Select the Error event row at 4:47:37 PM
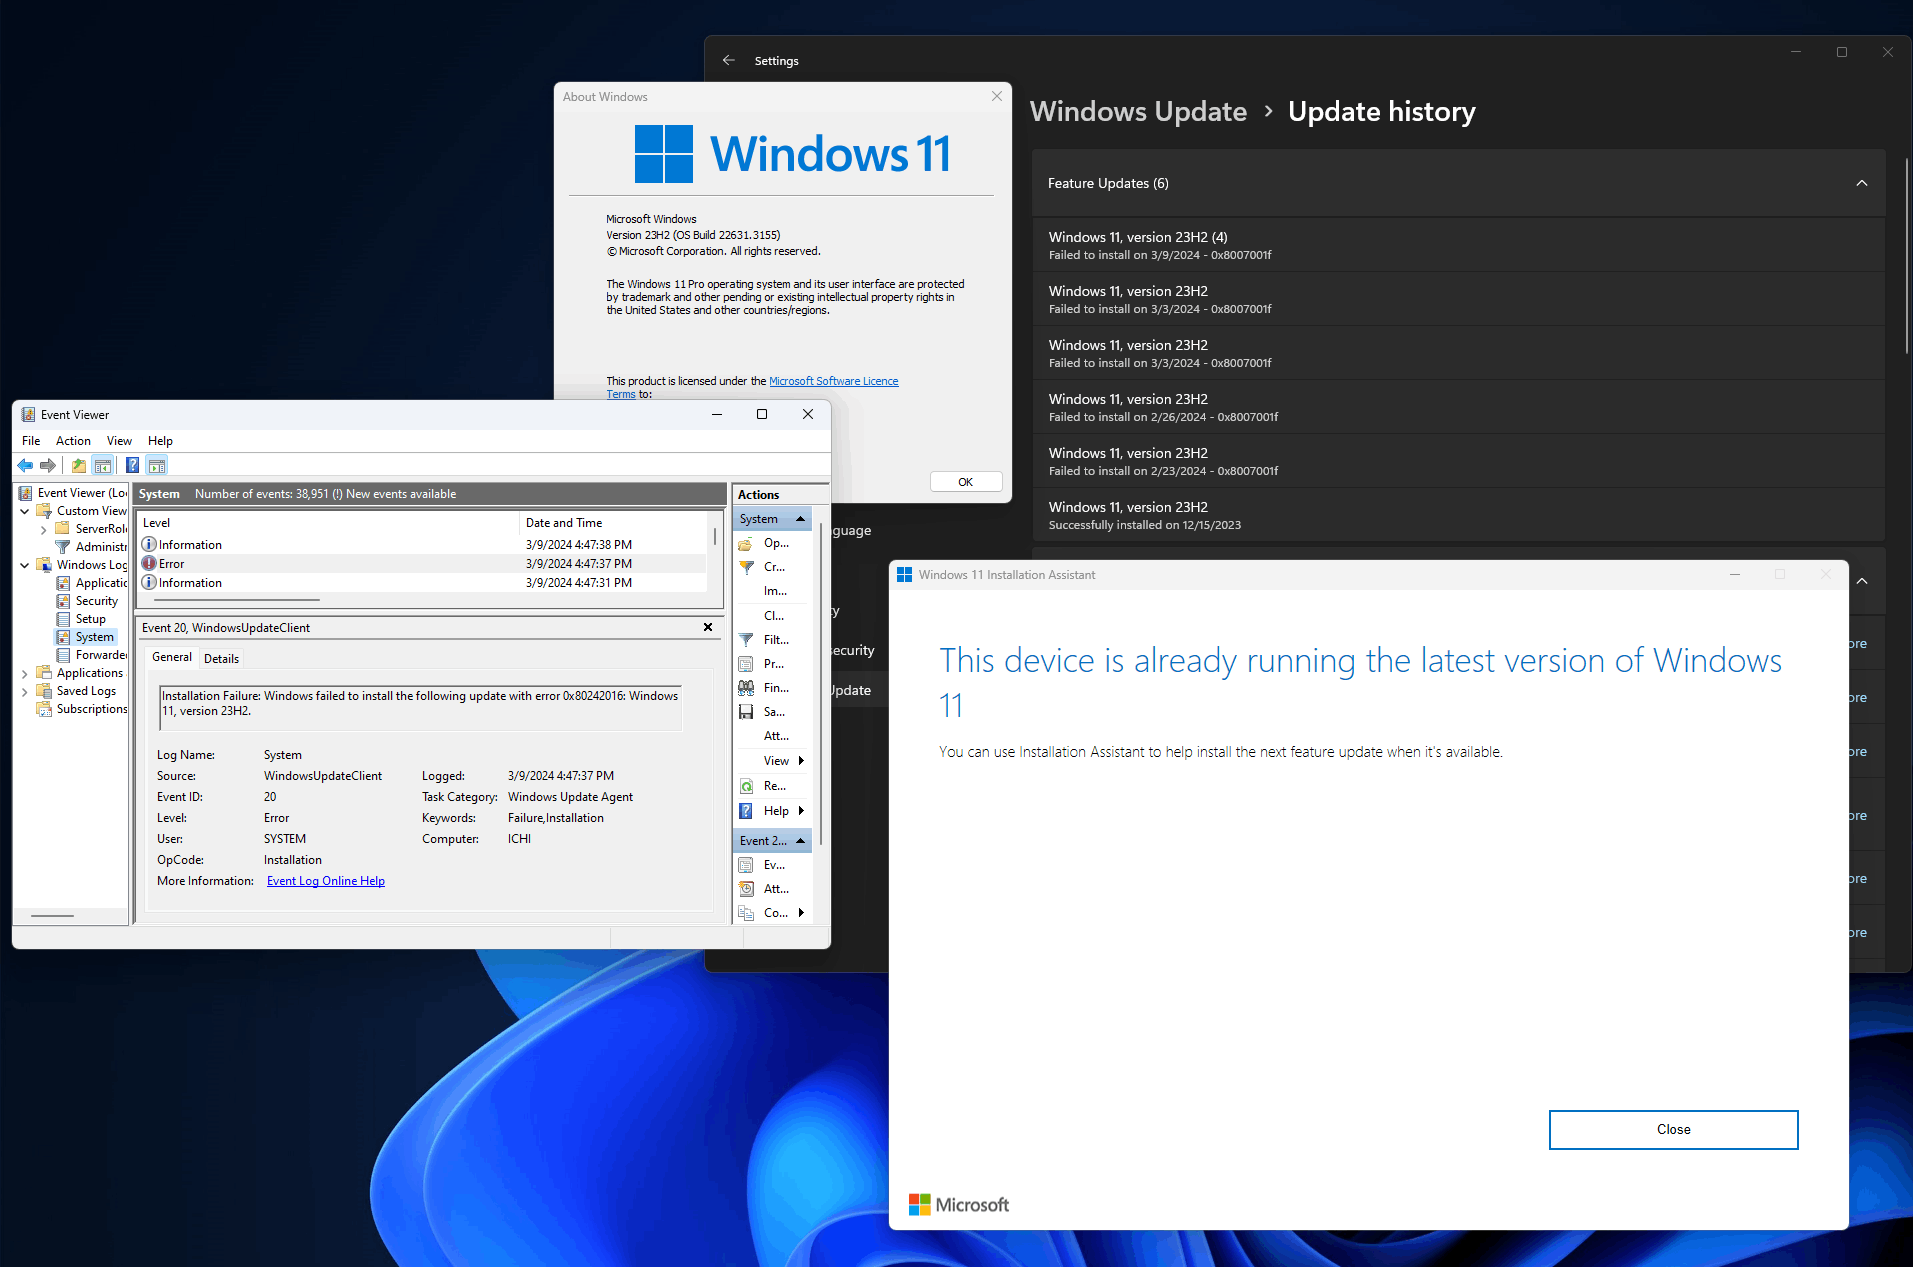This screenshot has width=1913, height=1267. [x=423, y=564]
